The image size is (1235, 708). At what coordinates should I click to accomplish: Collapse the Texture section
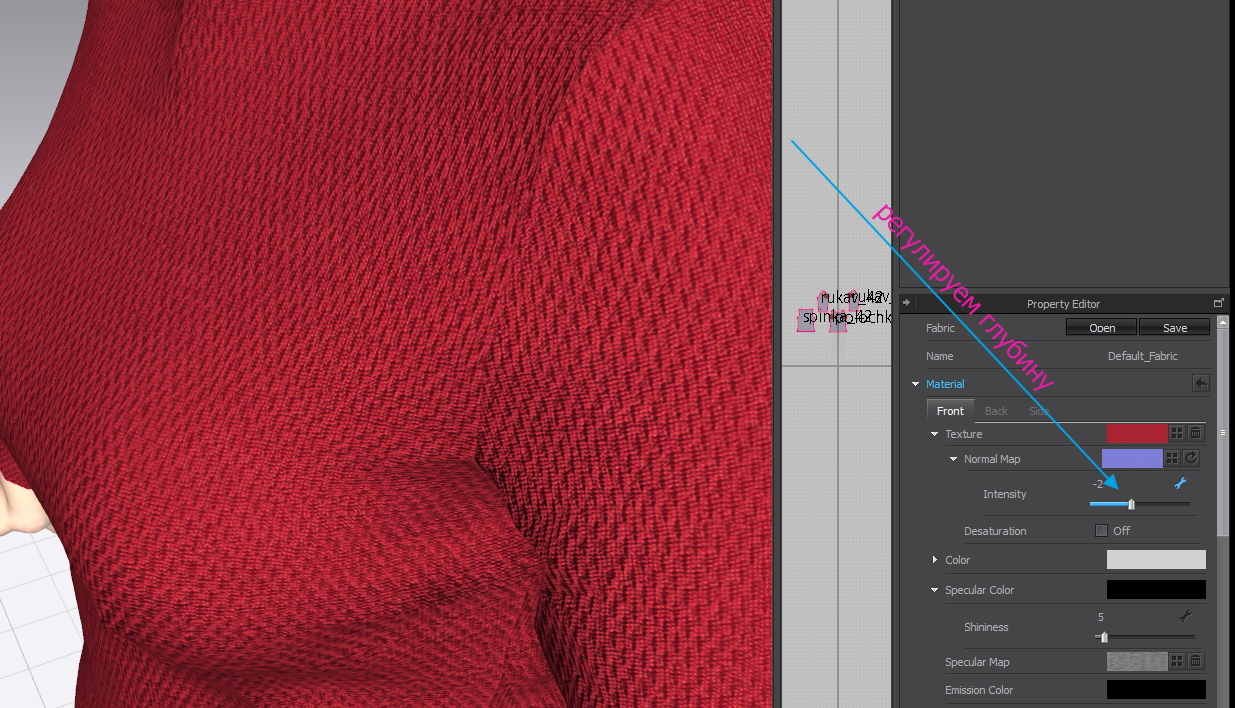pyautogui.click(x=935, y=434)
